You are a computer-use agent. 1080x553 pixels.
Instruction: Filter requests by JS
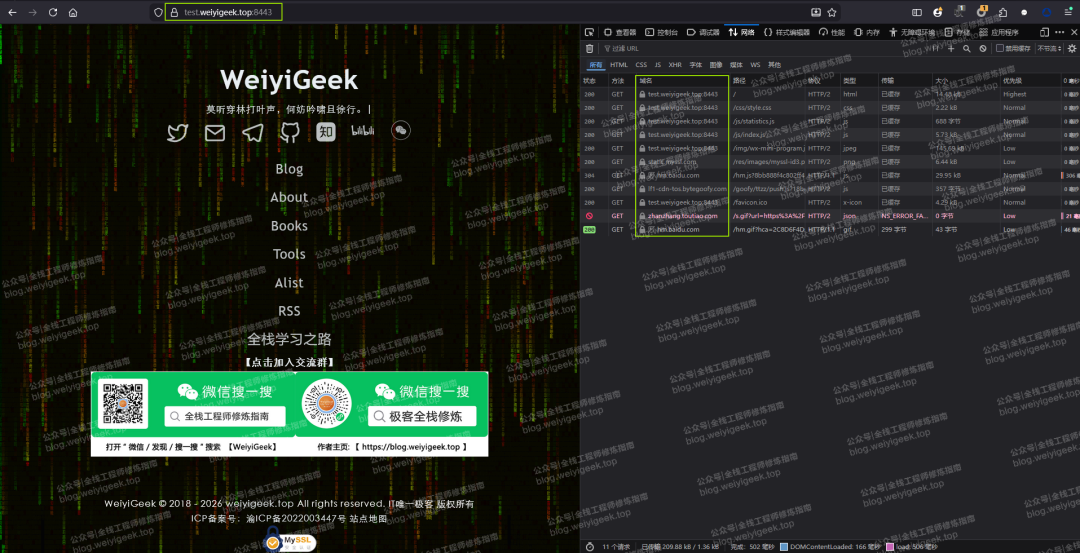658,65
